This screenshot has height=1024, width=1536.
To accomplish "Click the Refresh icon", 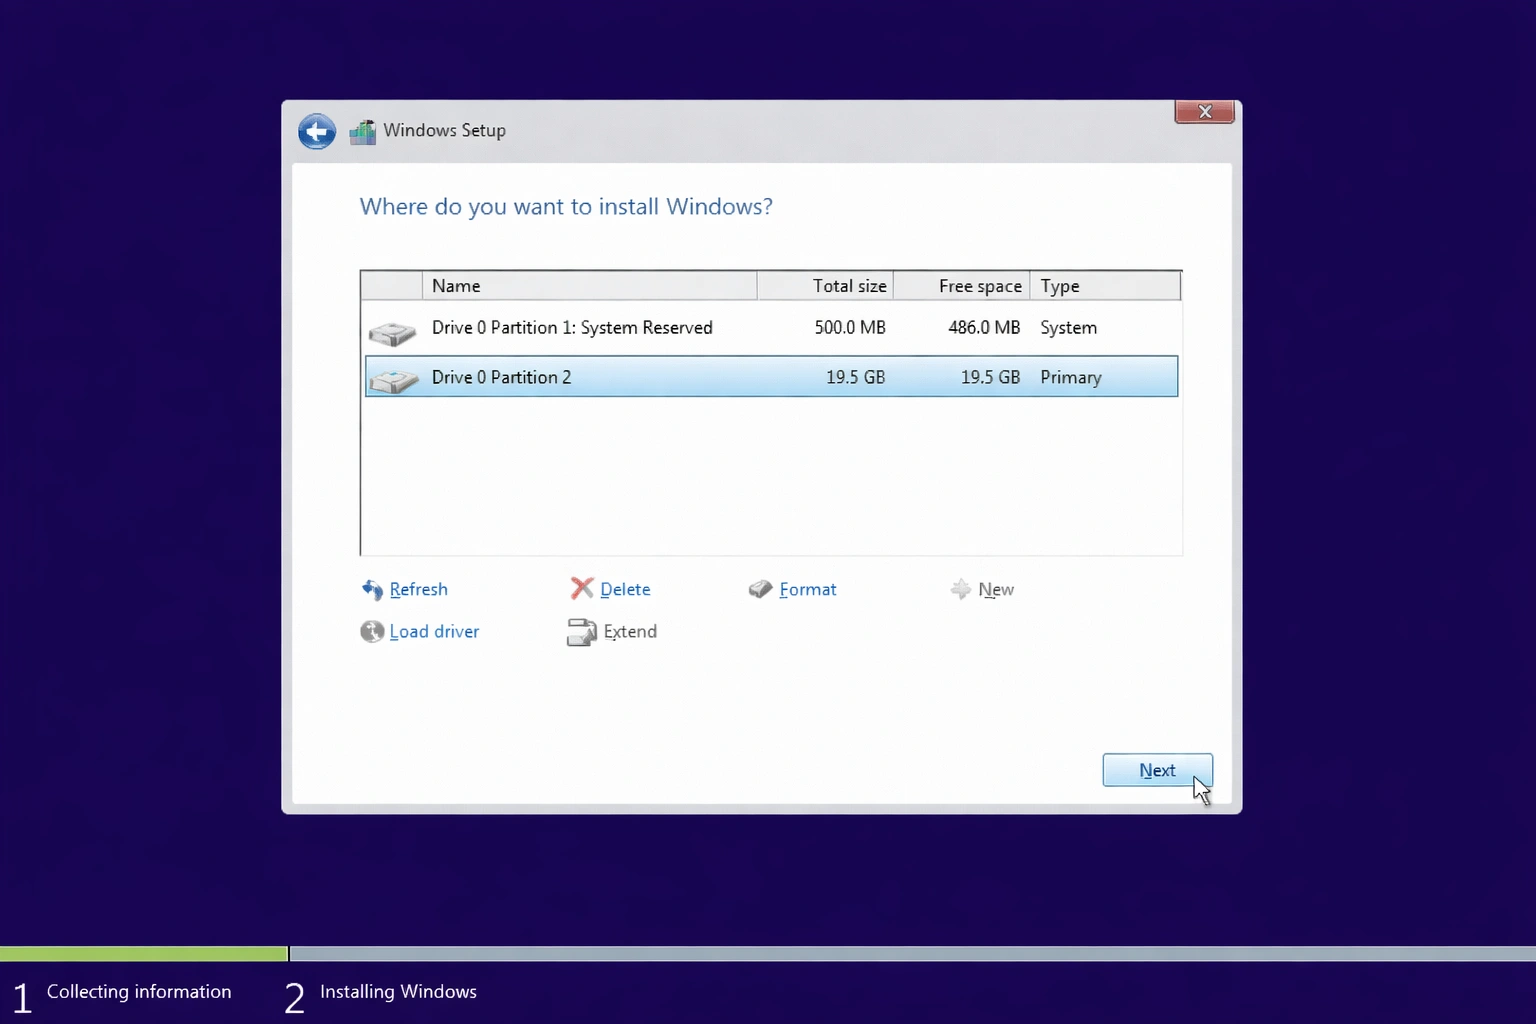I will (x=371, y=590).
